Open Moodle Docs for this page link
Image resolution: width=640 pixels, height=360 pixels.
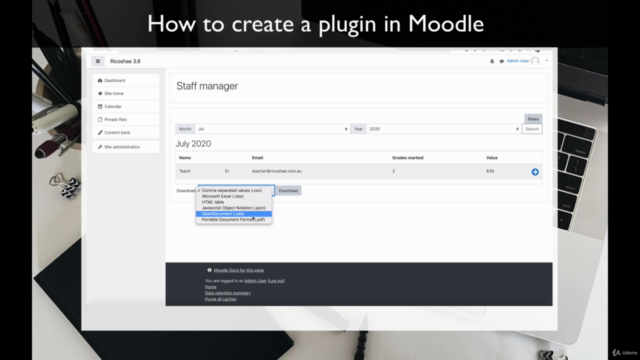click(239, 270)
